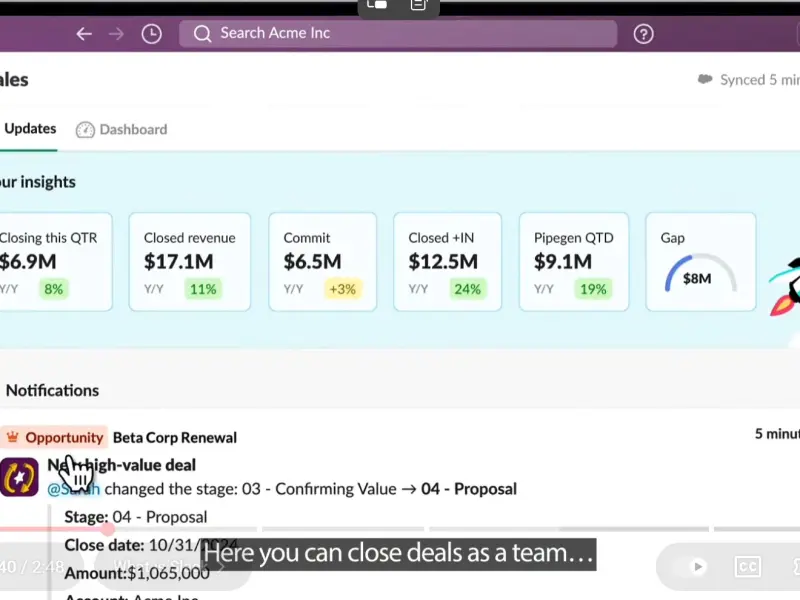Select the Updates tab
The height and width of the screenshot is (600, 800).
click(30, 129)
